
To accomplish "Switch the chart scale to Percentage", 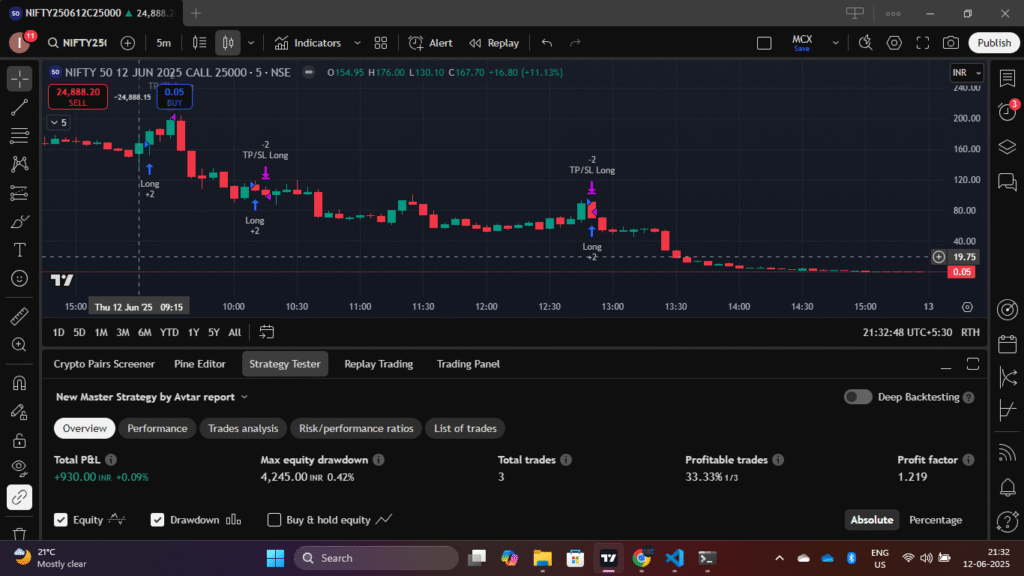I will click(935, 520).
